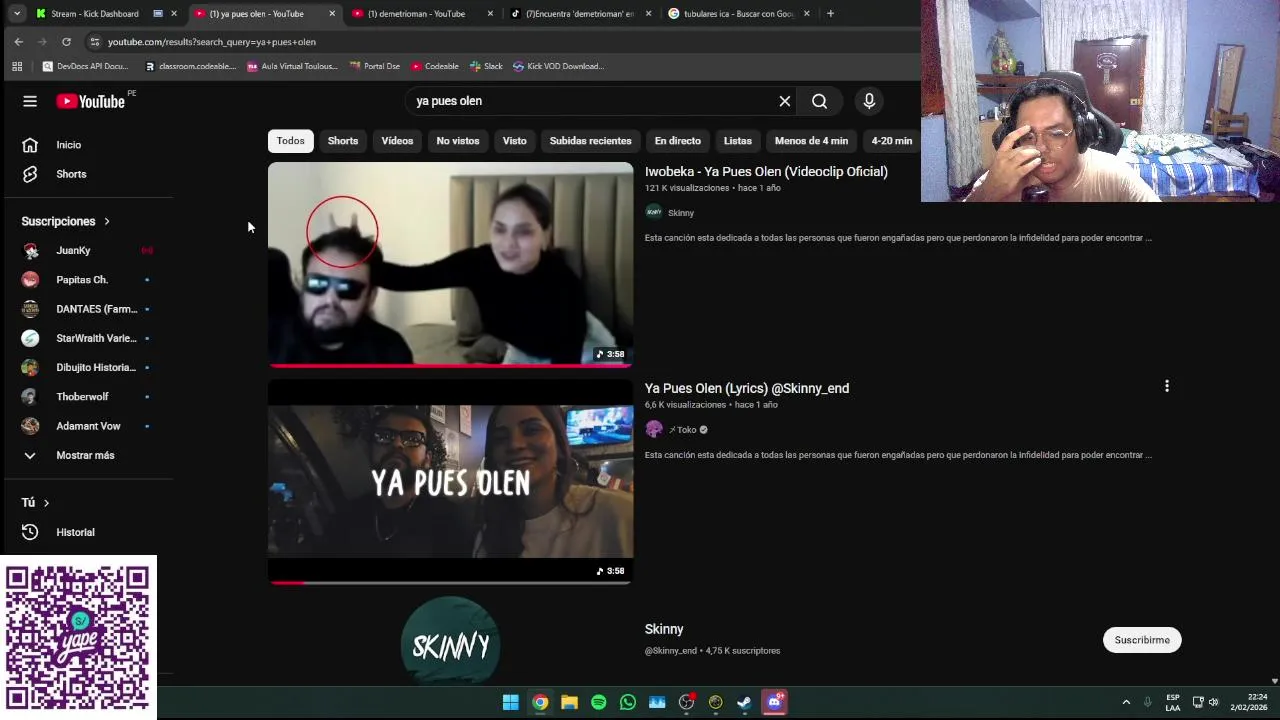
Task: Open the Apps grid in bookmarks bar
Action: click(x=17, y=66)
